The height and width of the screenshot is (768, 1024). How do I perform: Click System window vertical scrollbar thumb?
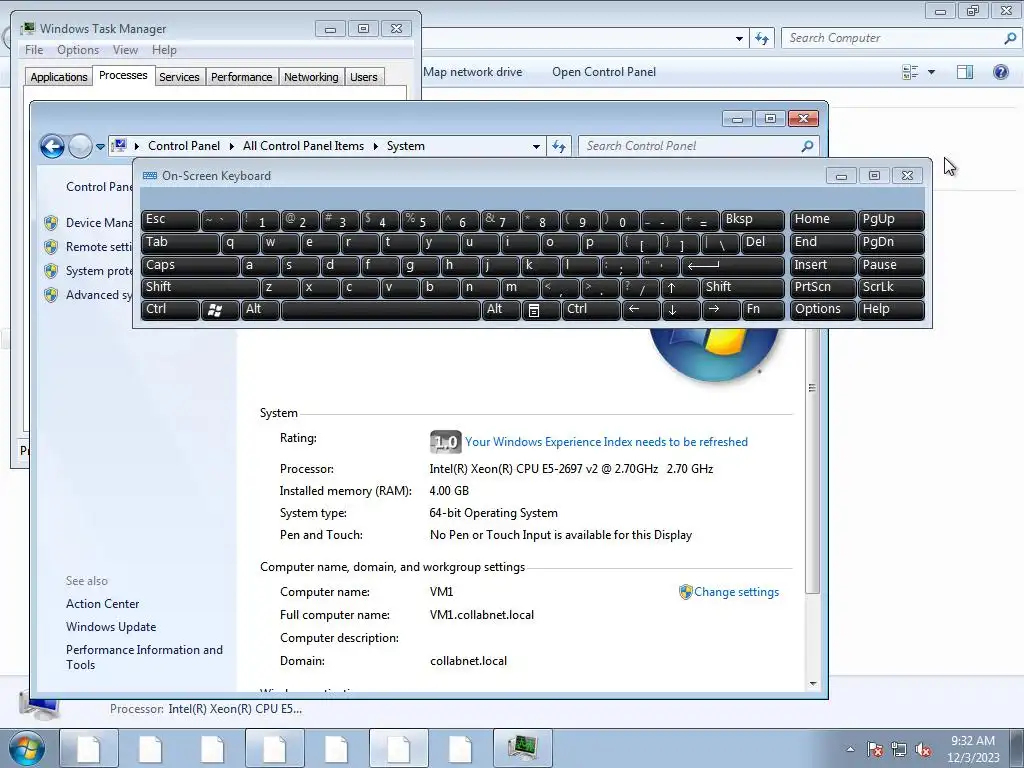[812, 461]
